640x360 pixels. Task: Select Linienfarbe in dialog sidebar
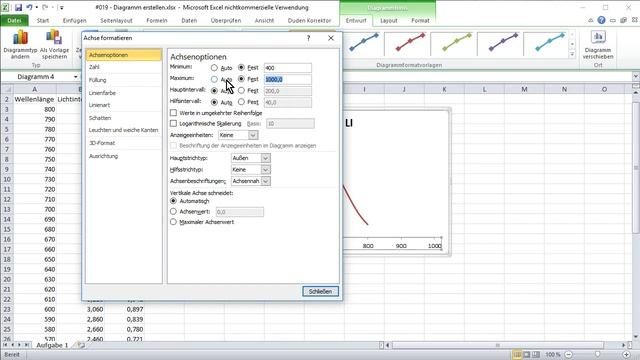pyautogui.click(x=124, y=93)
